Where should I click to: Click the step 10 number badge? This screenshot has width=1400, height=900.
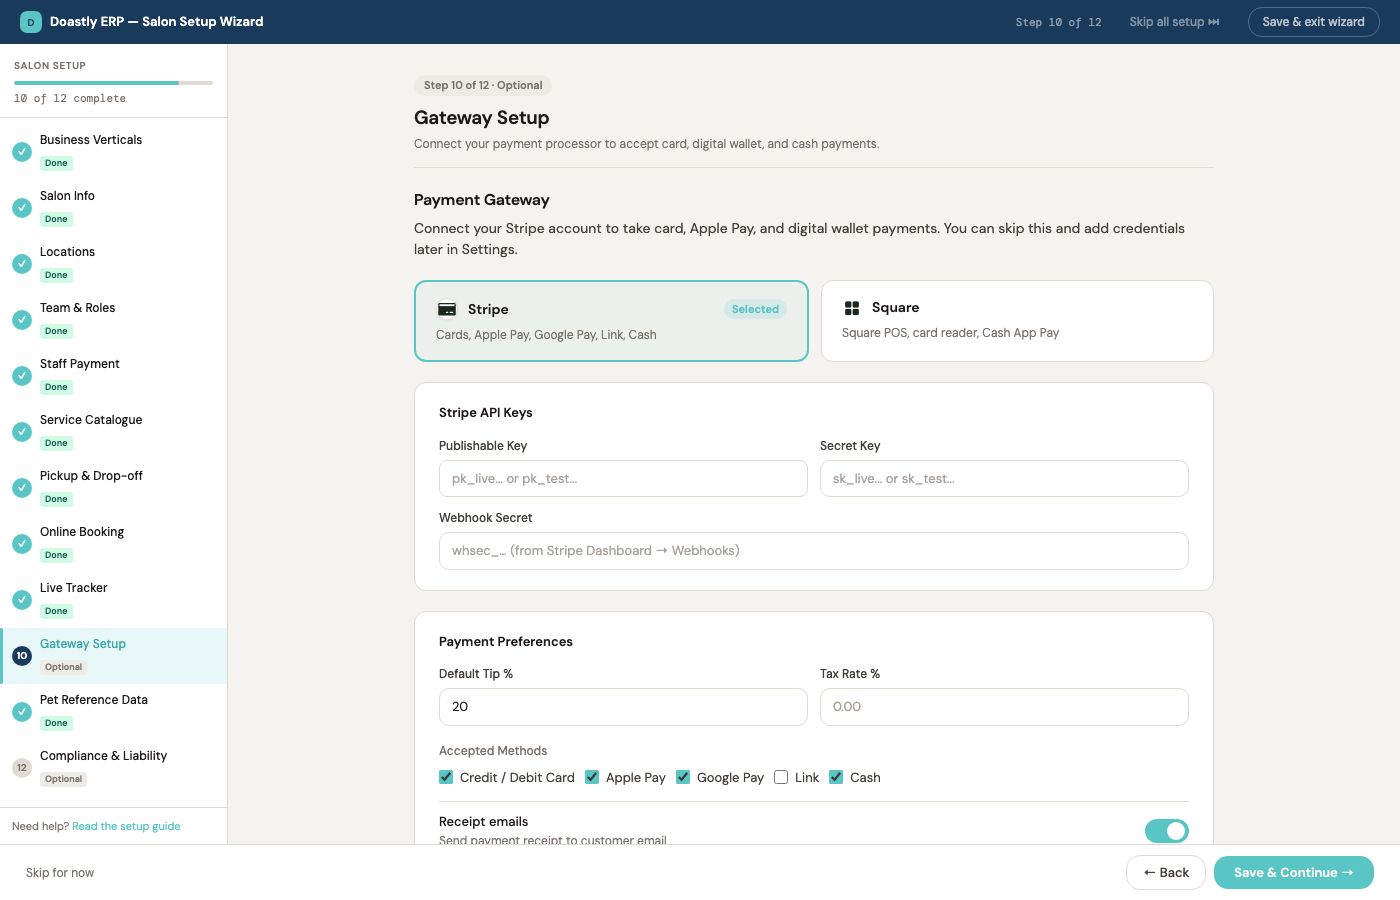(x=22, y=656)
